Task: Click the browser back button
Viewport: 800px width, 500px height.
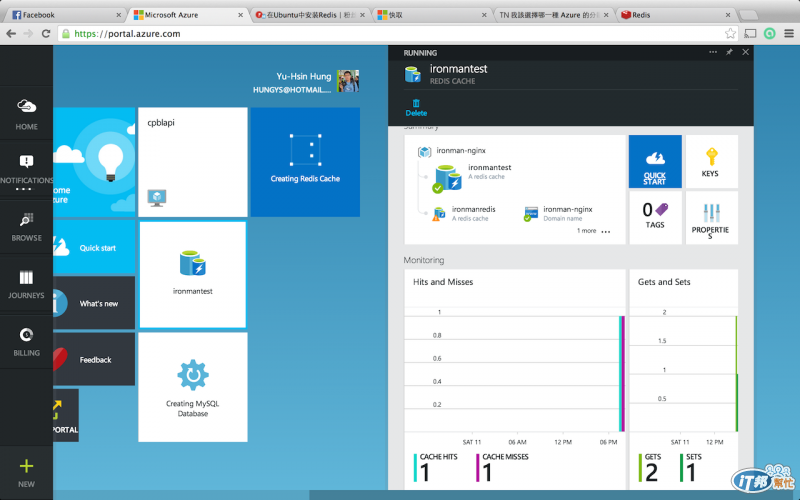Action: pyautogui.click(x=11, y=34)
